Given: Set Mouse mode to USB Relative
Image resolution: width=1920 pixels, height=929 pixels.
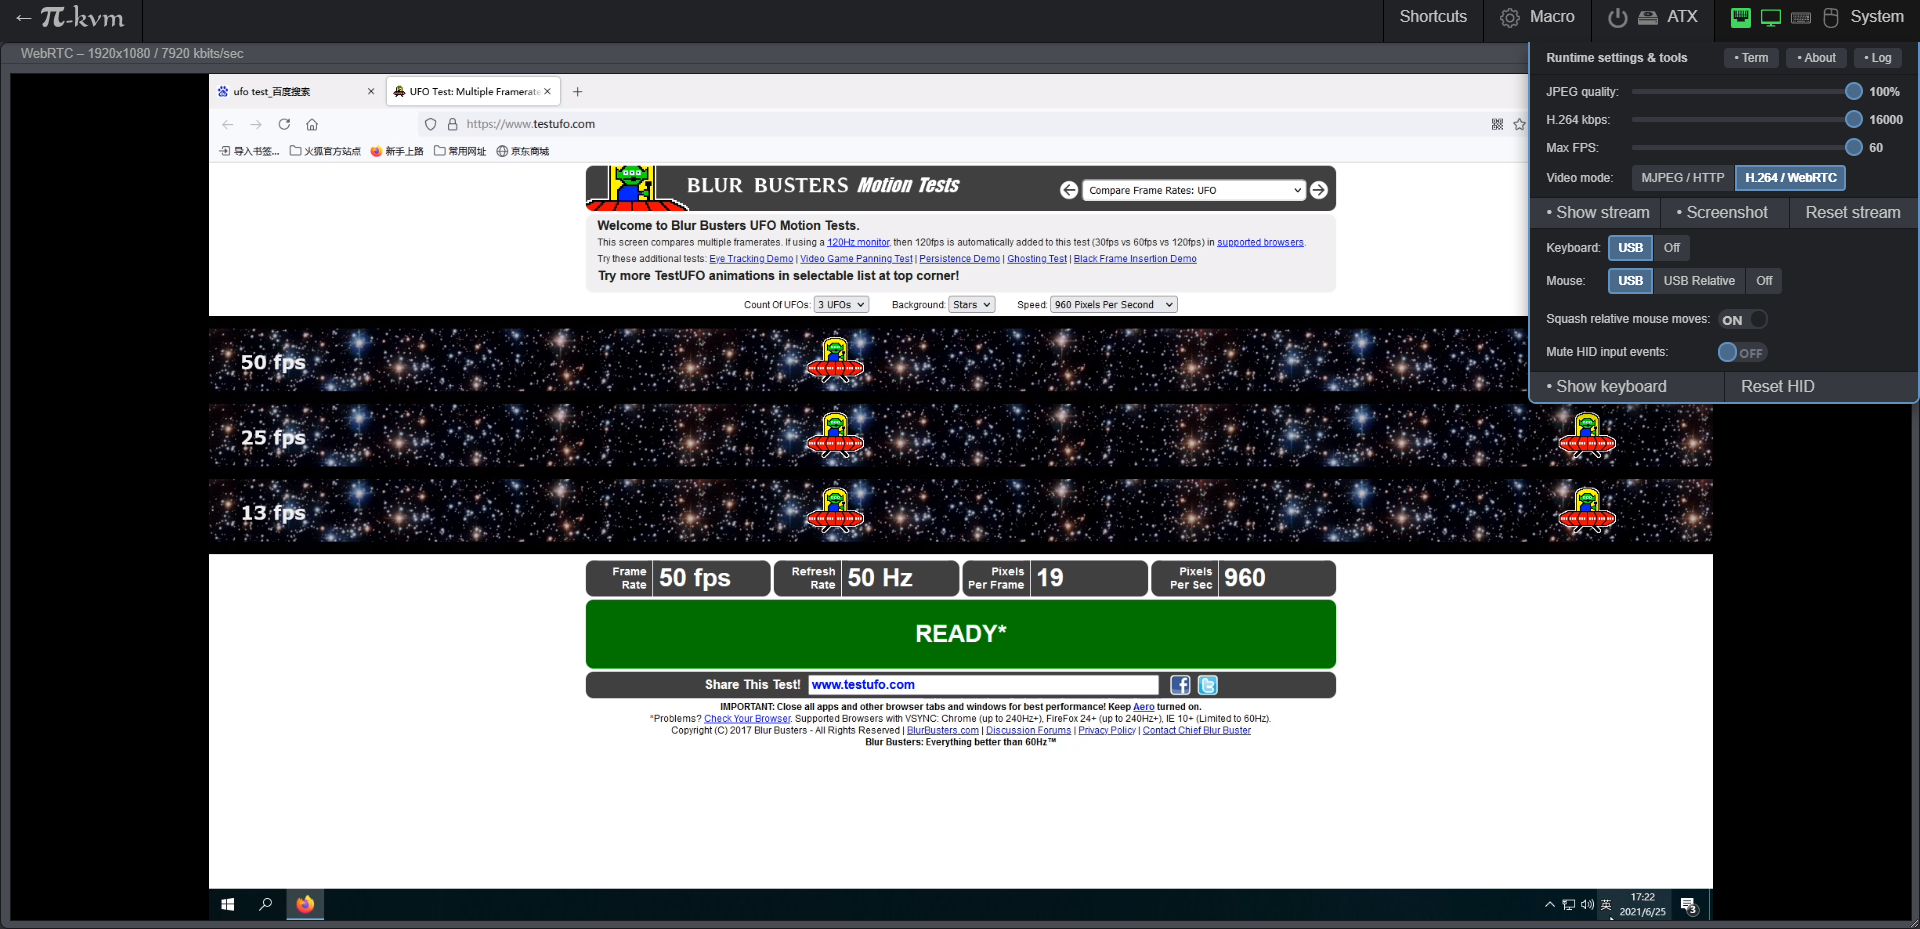Looking at the screenshot, I should 1699,281.
